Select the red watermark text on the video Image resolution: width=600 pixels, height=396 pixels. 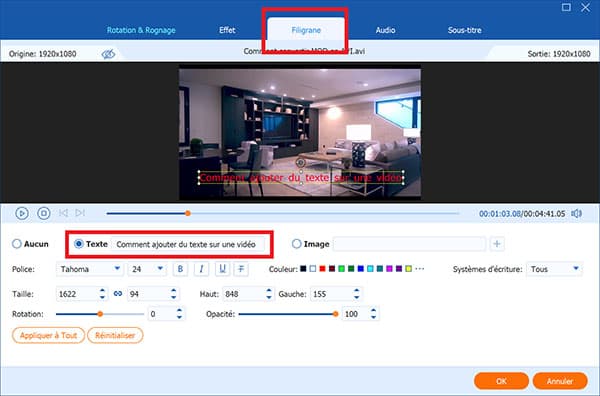(x=301, y=178)
